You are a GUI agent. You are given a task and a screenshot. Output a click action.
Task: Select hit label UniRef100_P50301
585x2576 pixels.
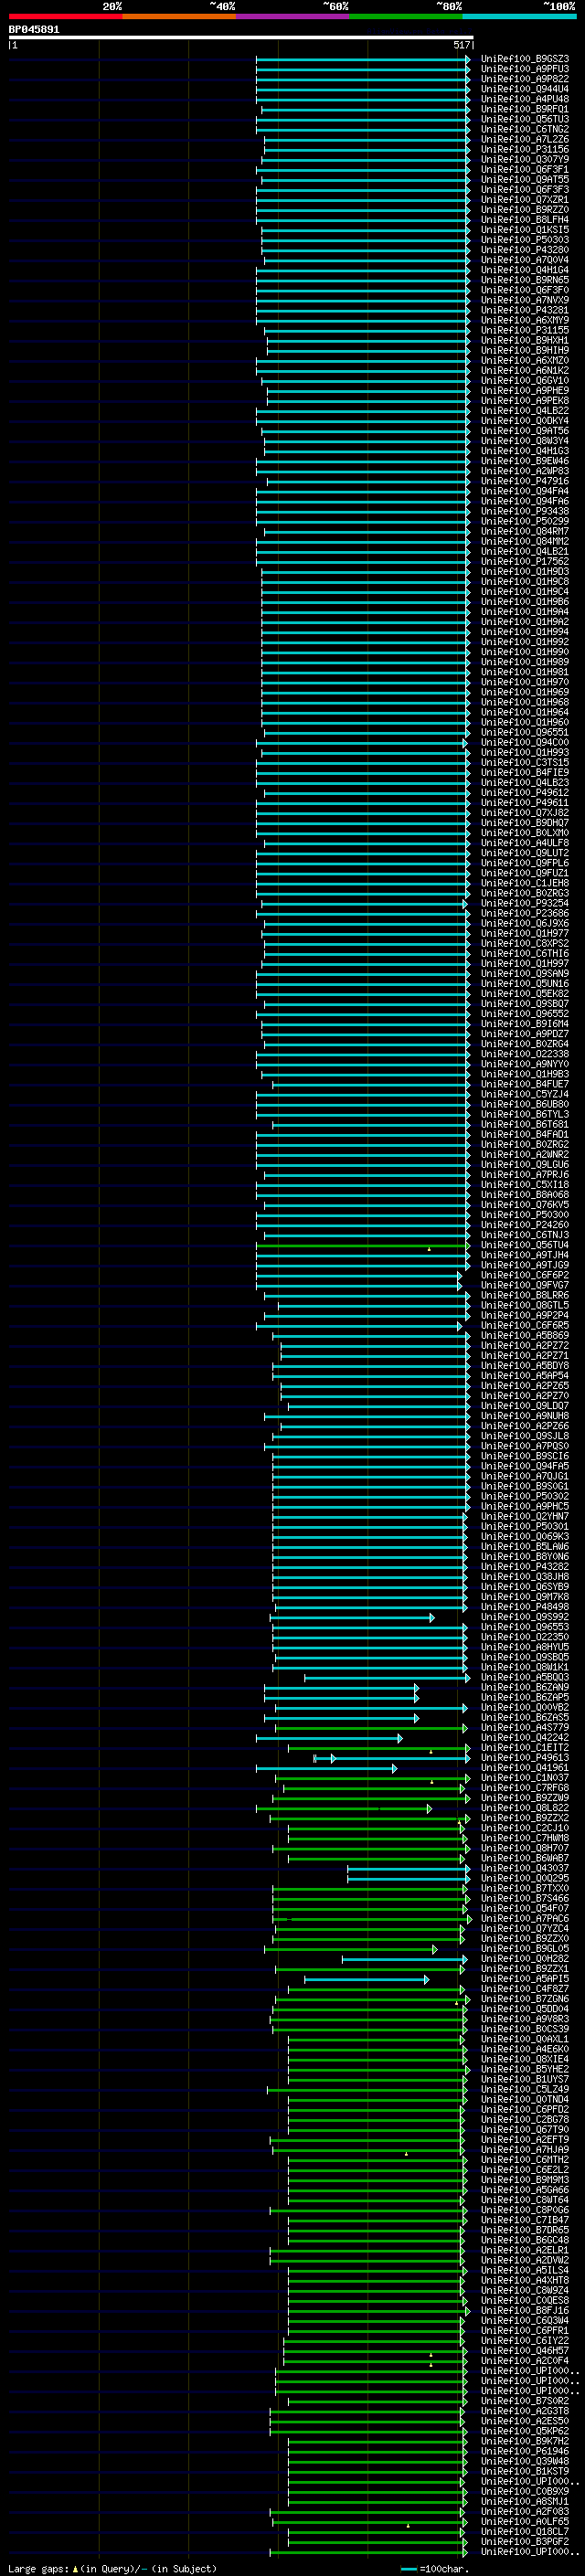coord(525,1527)
